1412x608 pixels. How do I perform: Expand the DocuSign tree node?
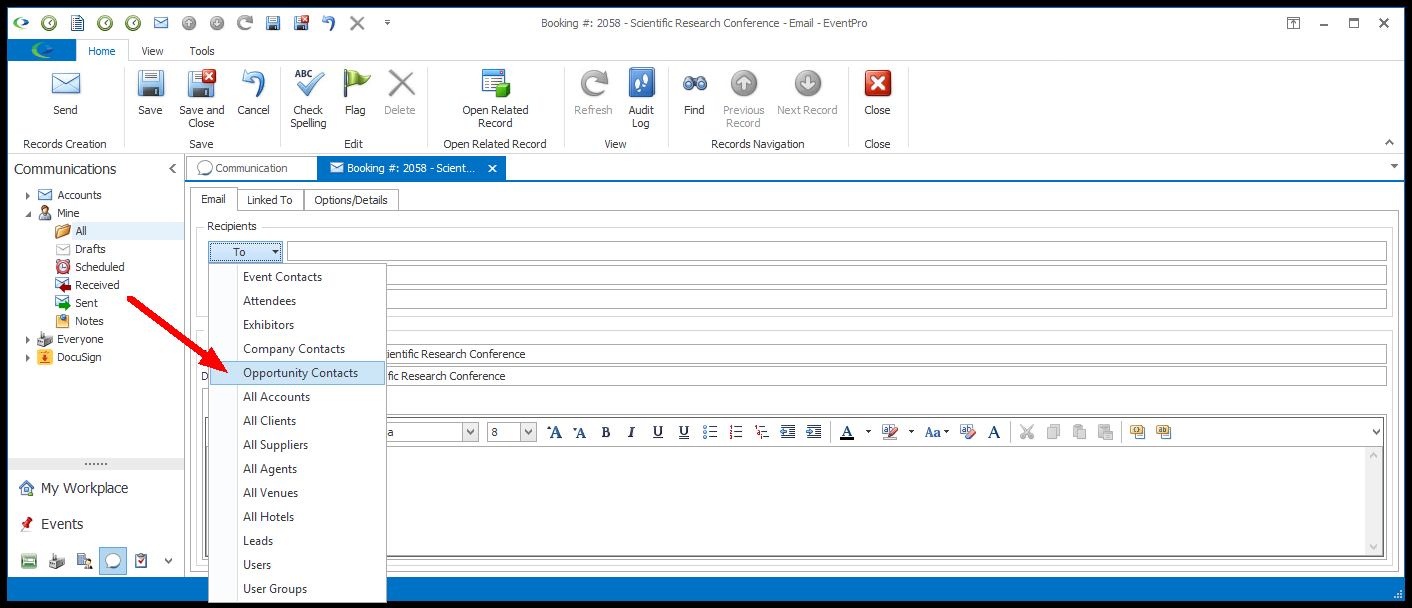28,357
